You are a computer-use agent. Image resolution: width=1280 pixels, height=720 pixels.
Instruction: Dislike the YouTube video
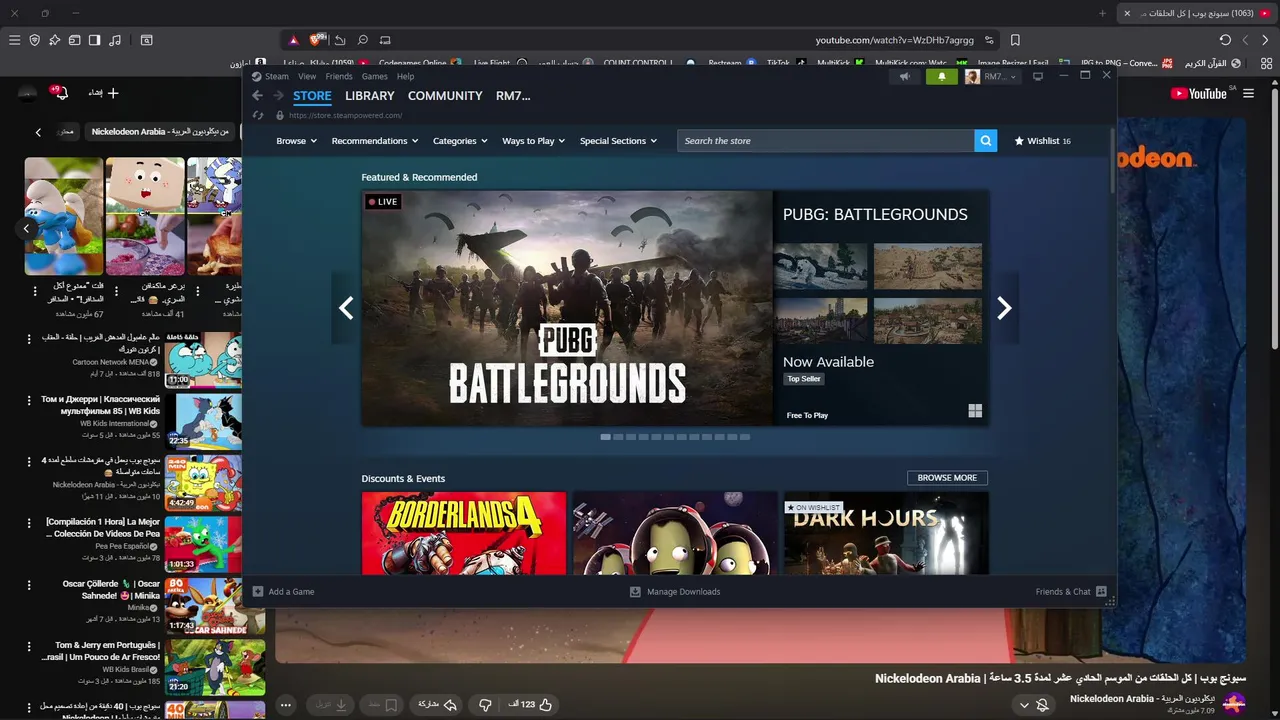click(485, 705)
